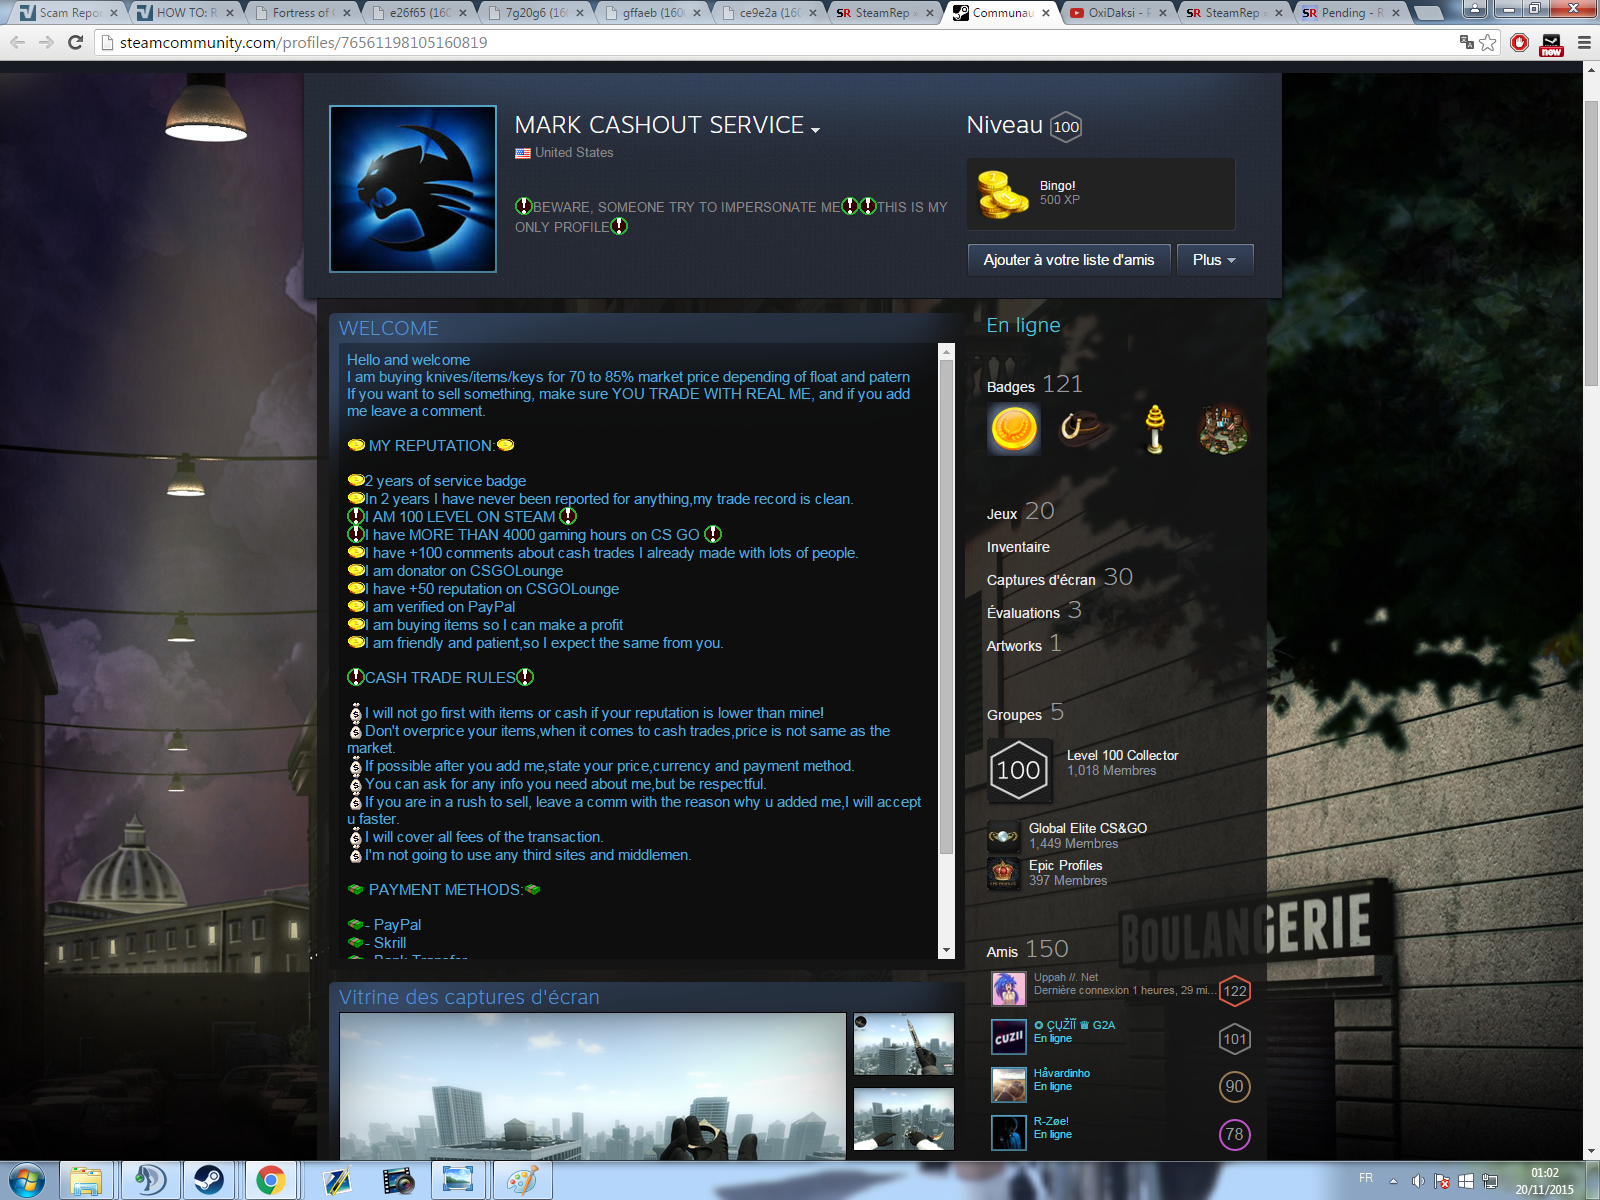
Task: Open the Chrome menu hamburger icon
Action: (x=1584, y=42)
